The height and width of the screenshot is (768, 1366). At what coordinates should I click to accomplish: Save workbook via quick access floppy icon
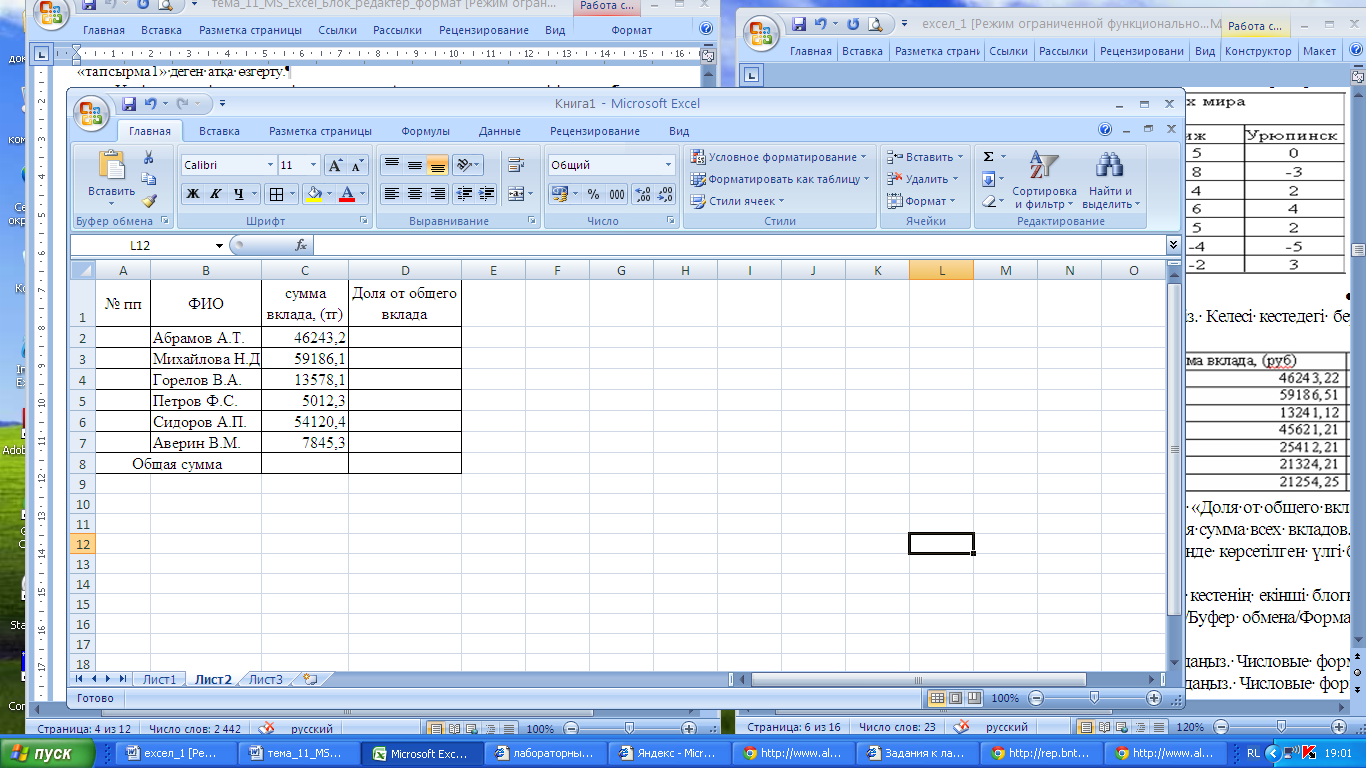coord(128,103)
